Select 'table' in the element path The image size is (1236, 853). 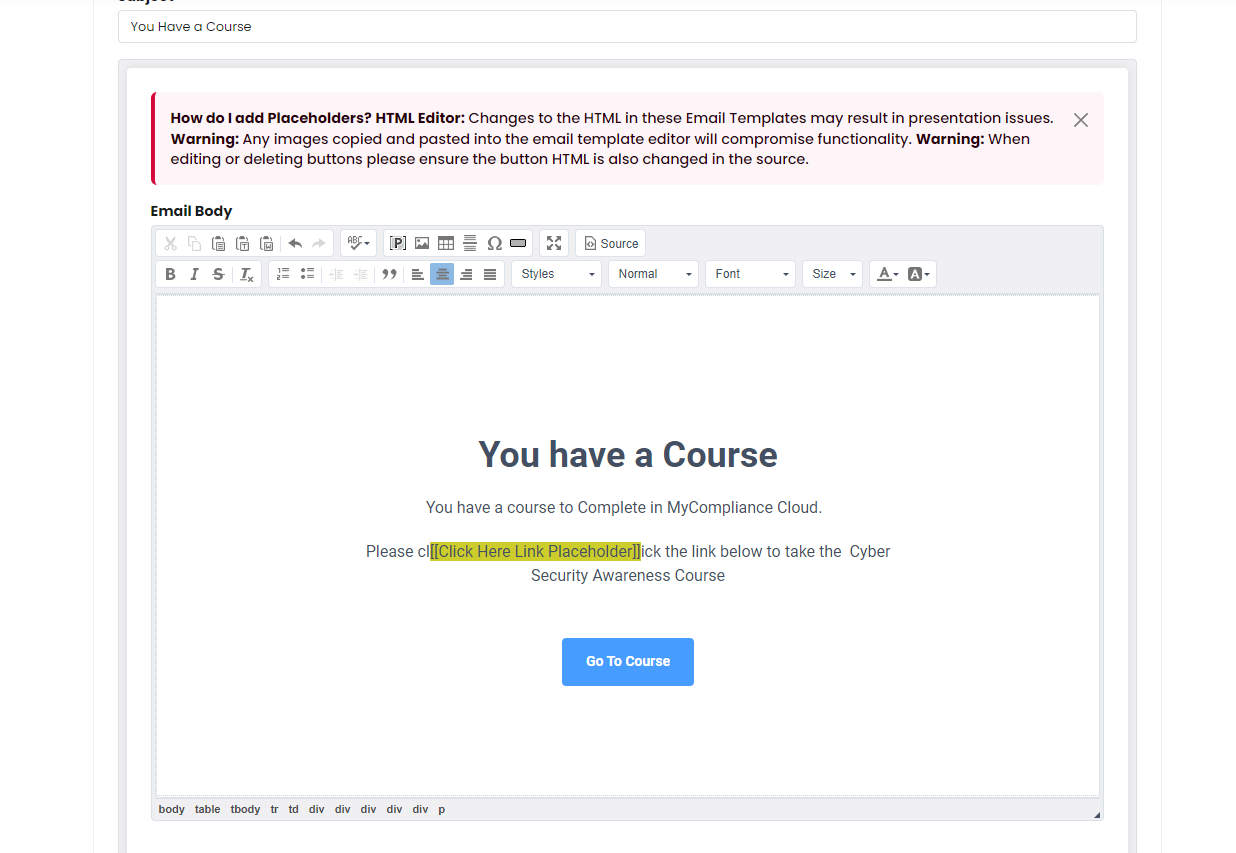tap(208, 809)
